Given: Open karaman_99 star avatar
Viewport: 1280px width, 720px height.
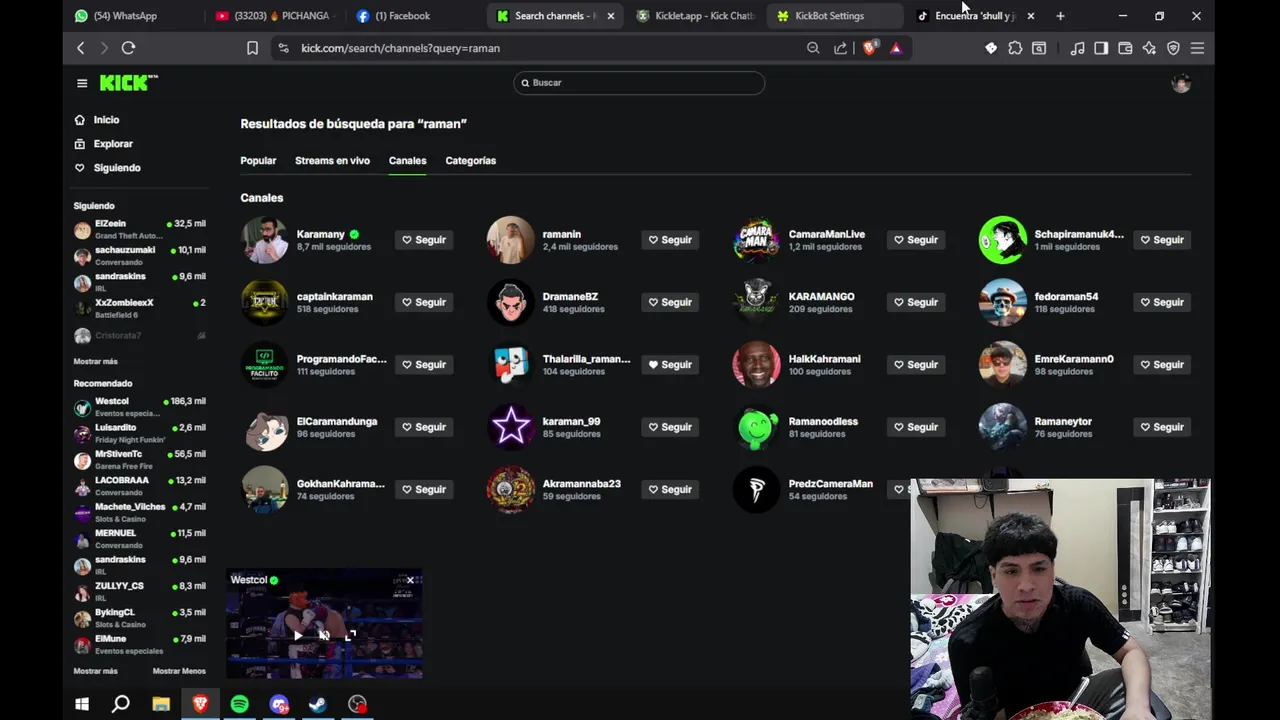Looking at the screenshot, I should [511, 427].
